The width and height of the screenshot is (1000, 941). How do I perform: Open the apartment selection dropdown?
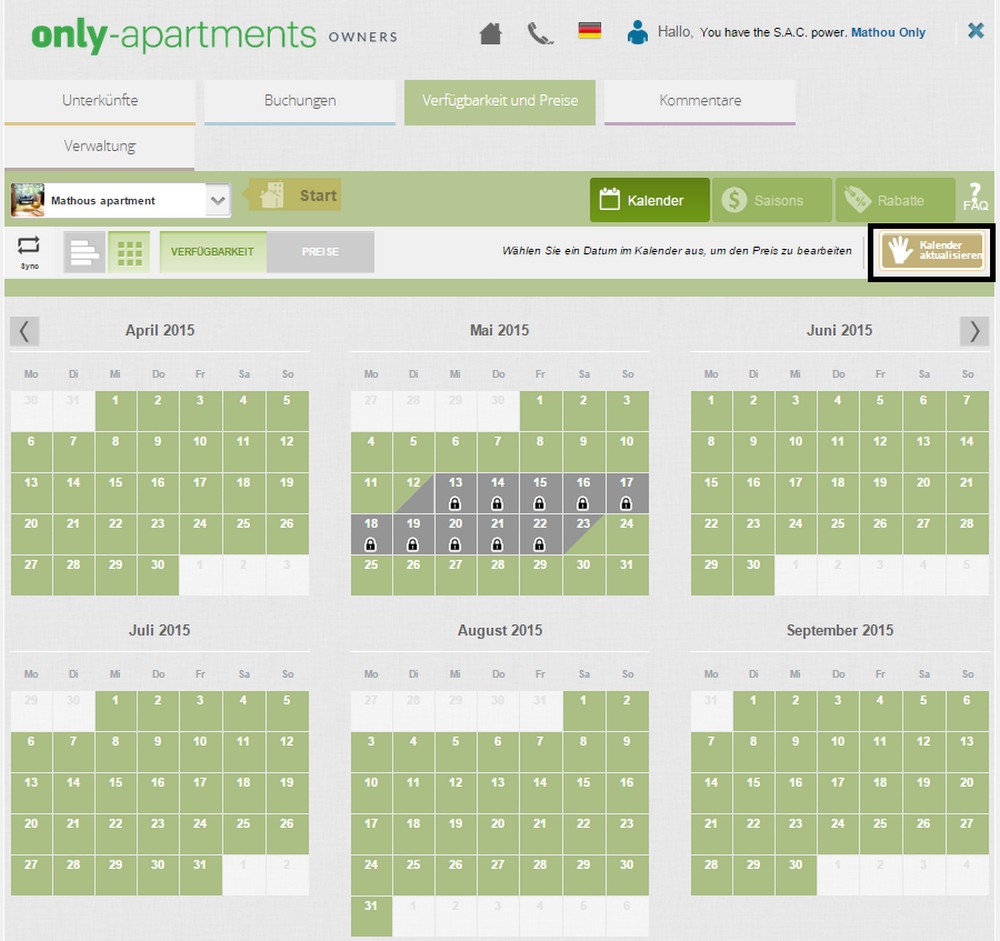pyautogui.click(x=217, y=199)
